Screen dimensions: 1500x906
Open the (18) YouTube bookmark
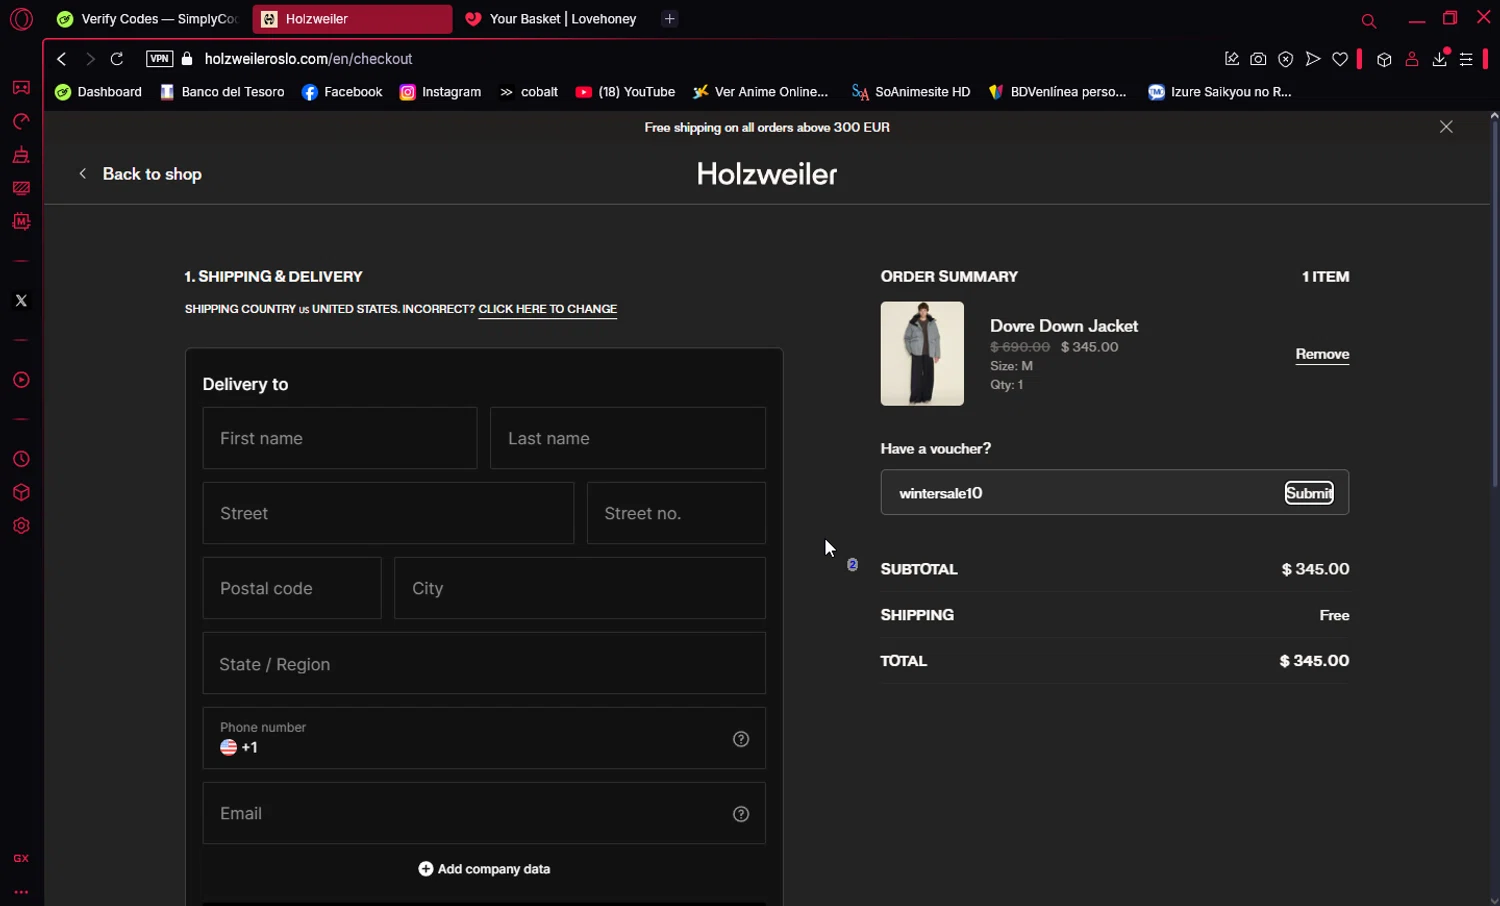pos(625,92)
